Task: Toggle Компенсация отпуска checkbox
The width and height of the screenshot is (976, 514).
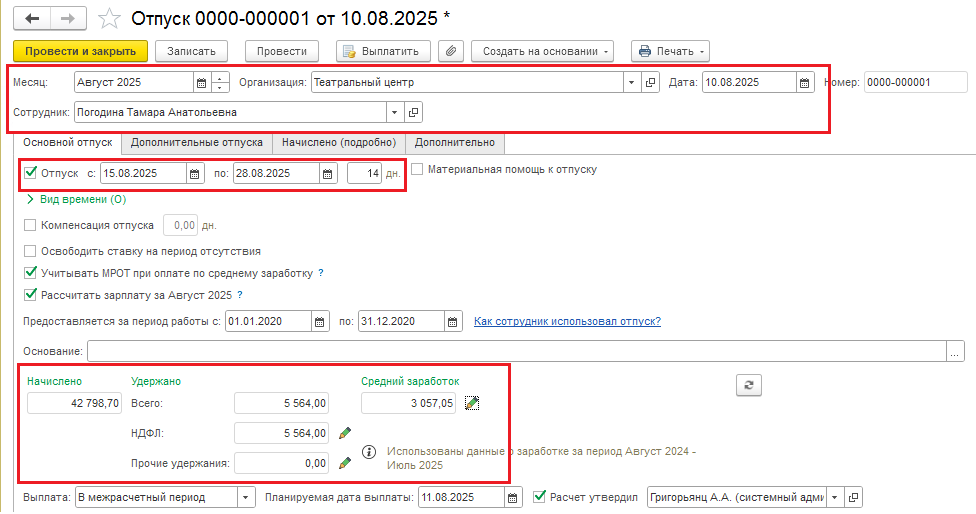Action: (x=30, y=225)
